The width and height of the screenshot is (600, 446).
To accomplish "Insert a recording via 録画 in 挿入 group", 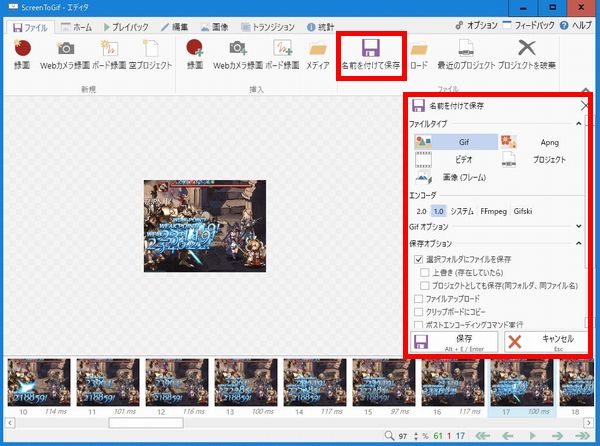I will pos(195,54).
